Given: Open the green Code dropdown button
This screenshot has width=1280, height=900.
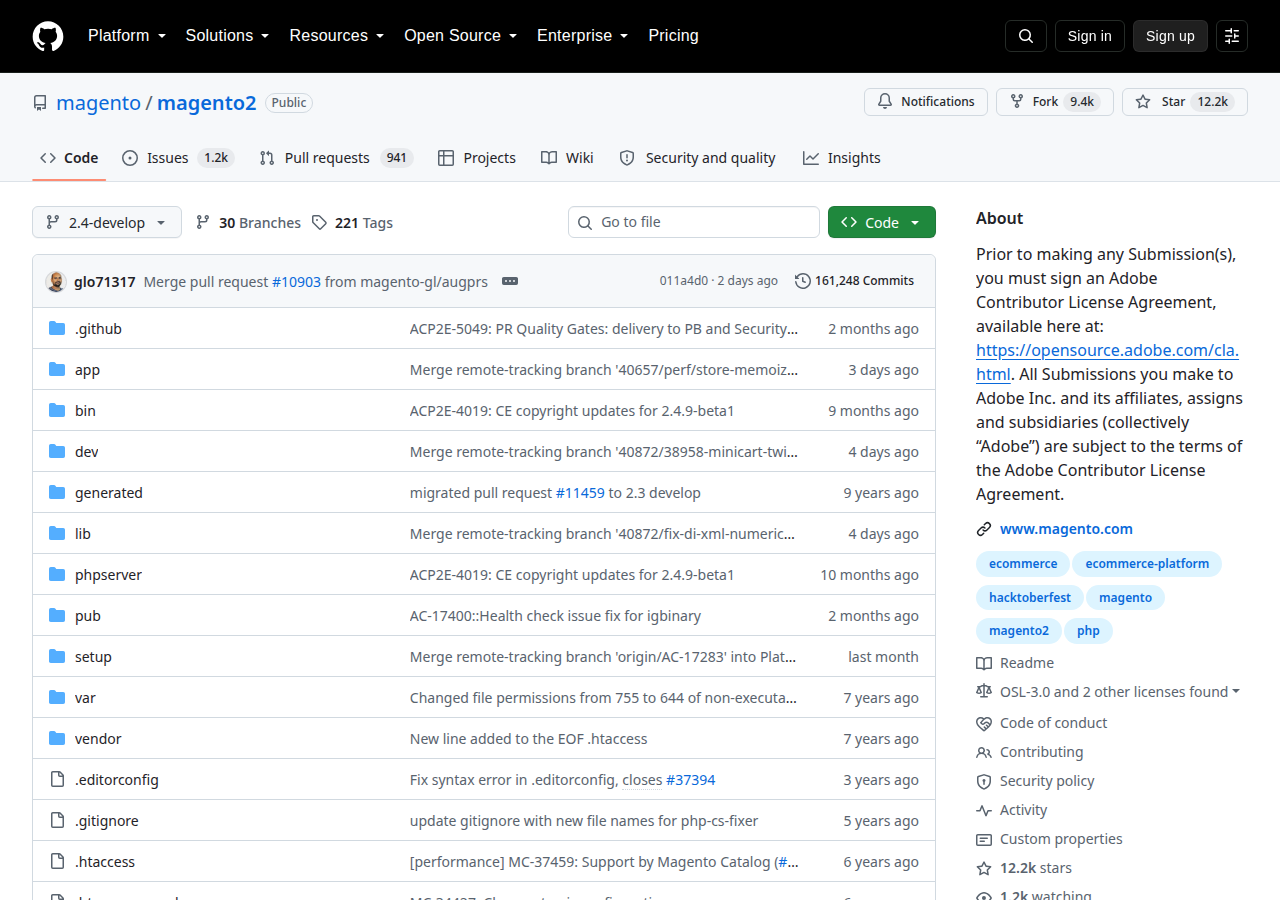Looking at the screenshot, I should pos(882,222).
